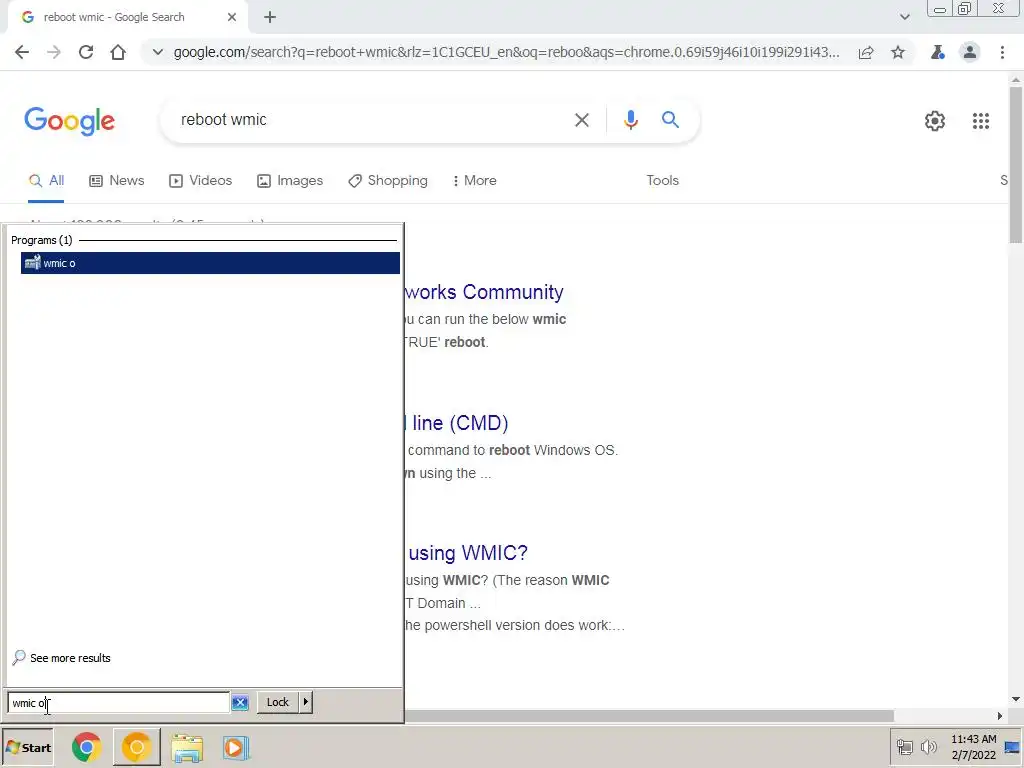1024x768 pixels.
Task: Switch to News results
Action: (117, 181)
